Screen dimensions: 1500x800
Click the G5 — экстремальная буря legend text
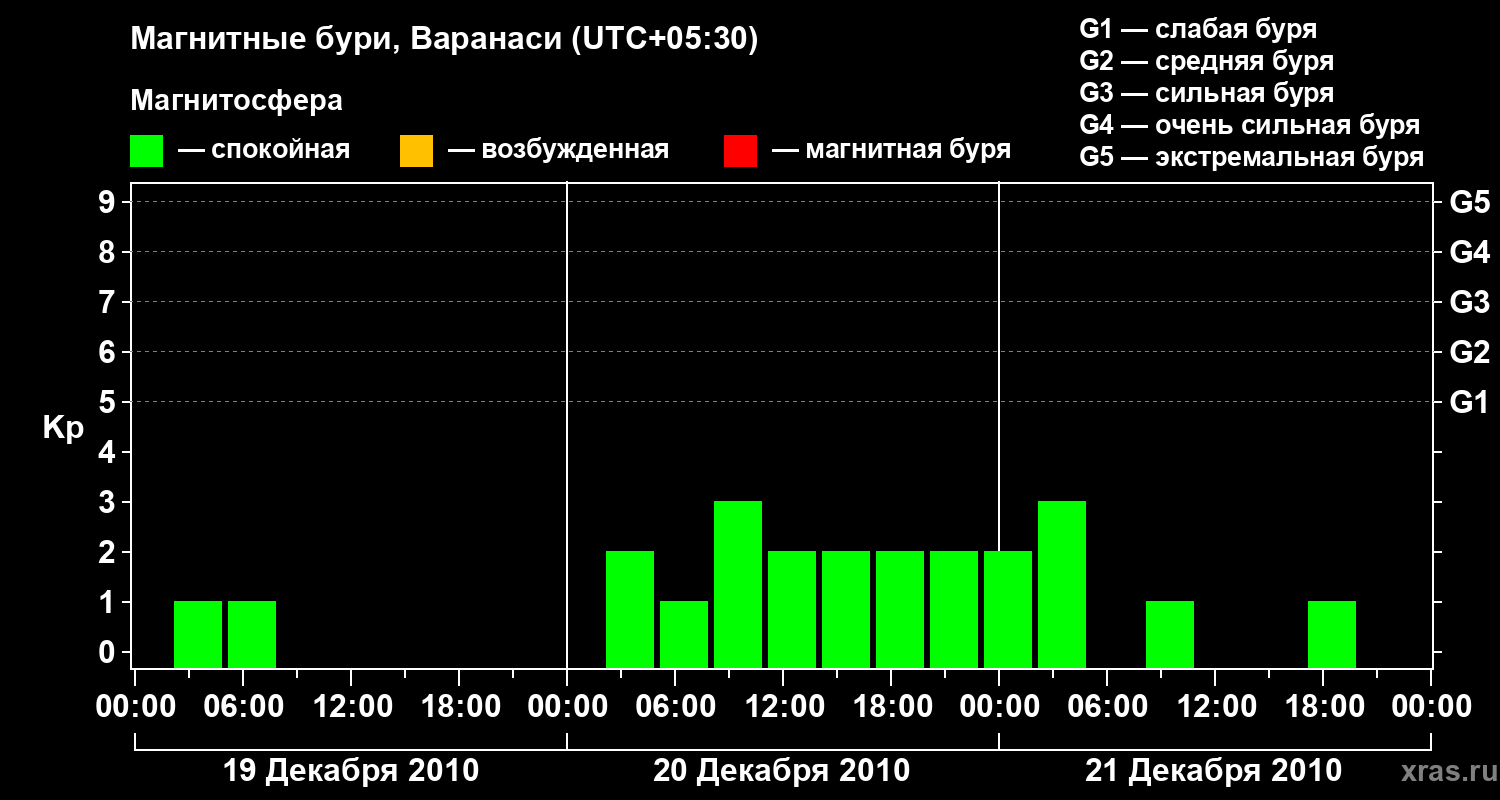(x=1252, y=157)
